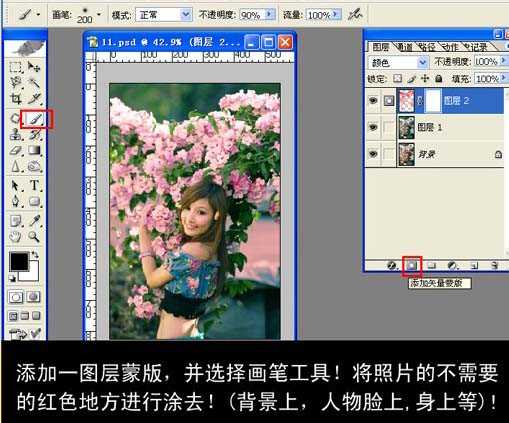The height and width of the screenshot is (423, 509).
Task: Switch to Standard editing mode
Action: 16,296
